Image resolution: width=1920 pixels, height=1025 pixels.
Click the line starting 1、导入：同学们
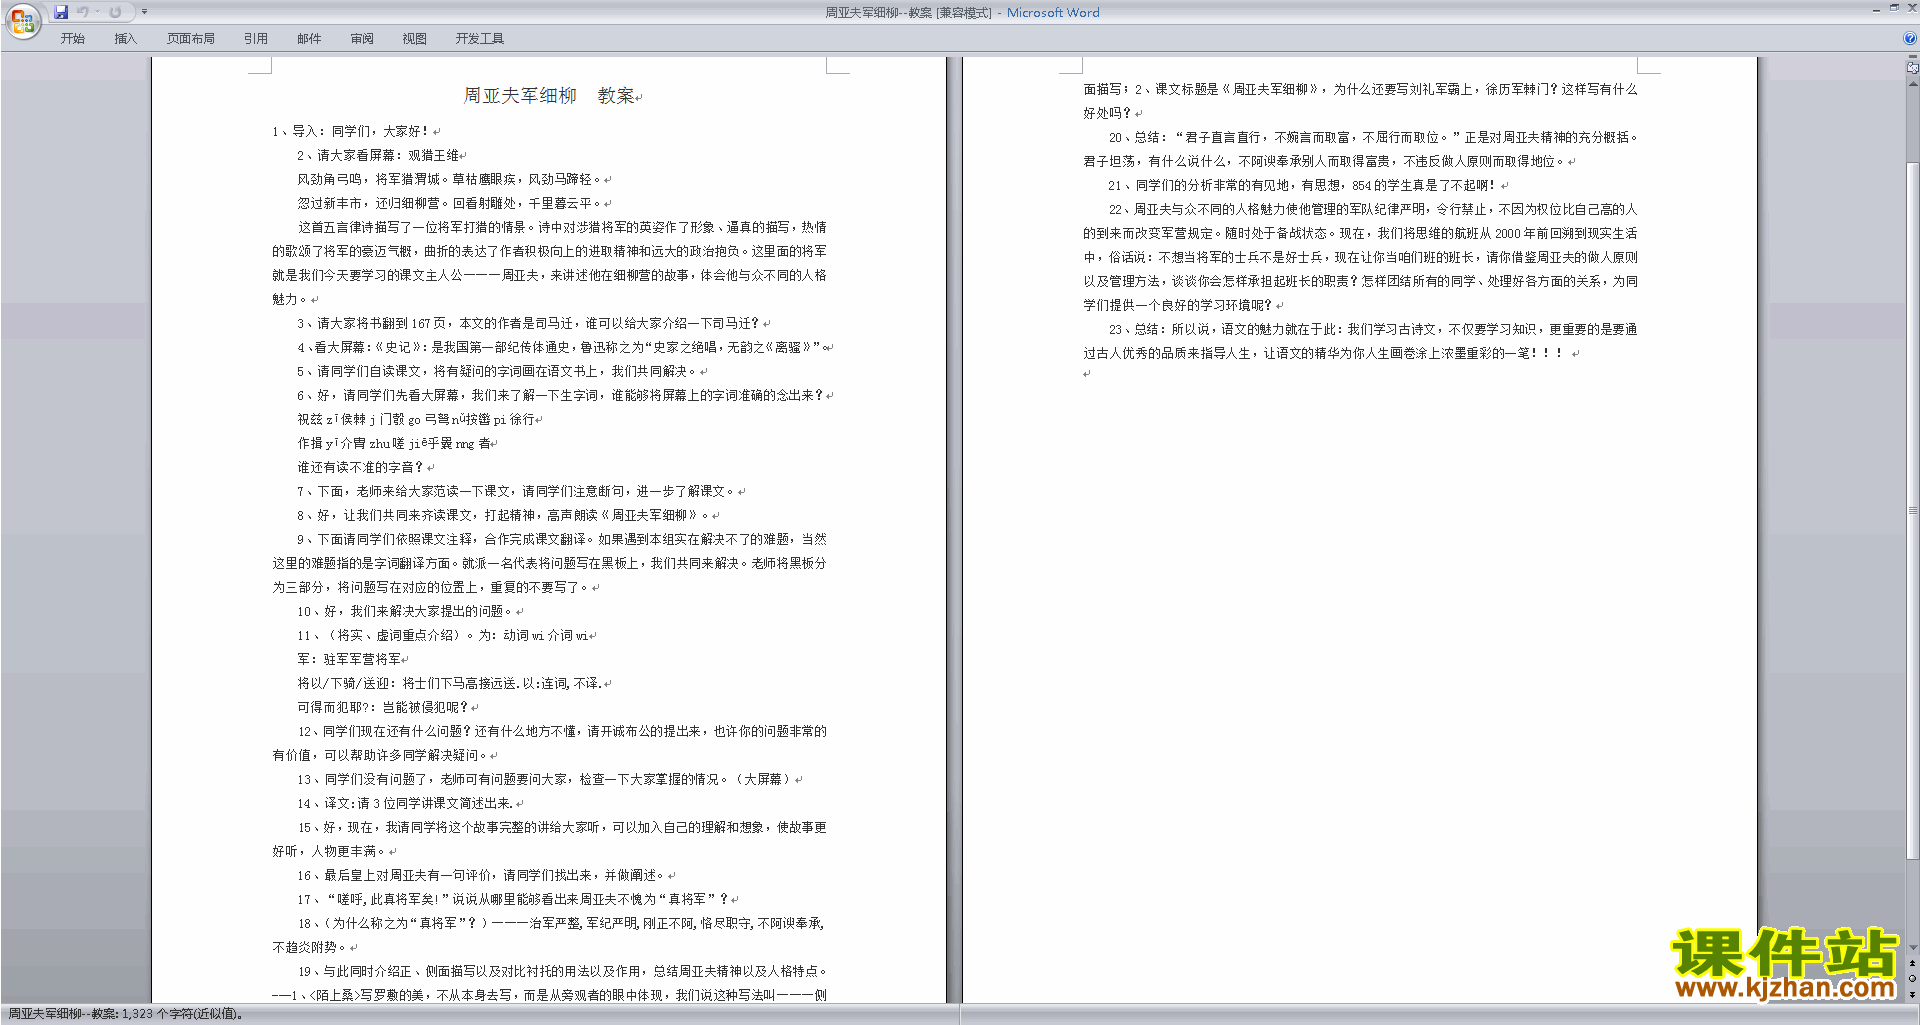pos(352,131)
